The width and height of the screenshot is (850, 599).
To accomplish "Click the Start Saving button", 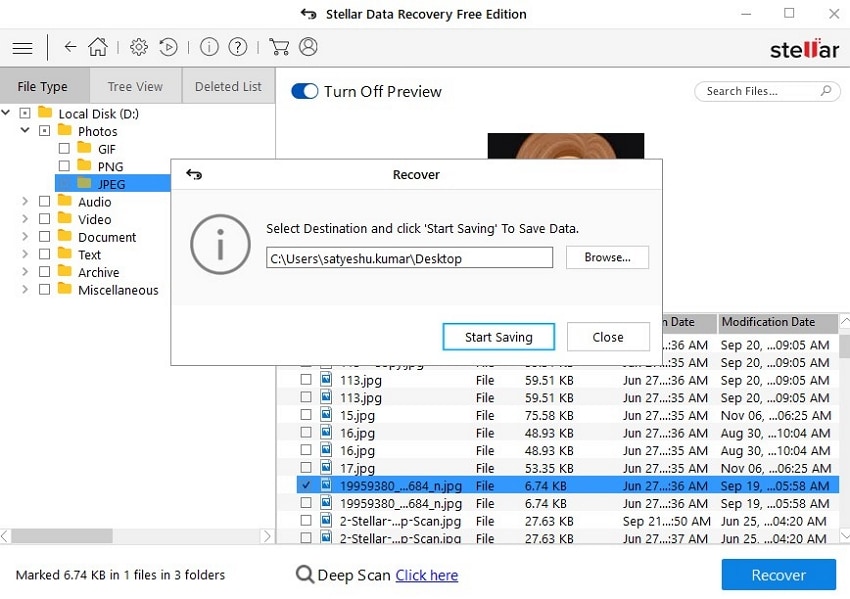I will click(x=498, y=337).
